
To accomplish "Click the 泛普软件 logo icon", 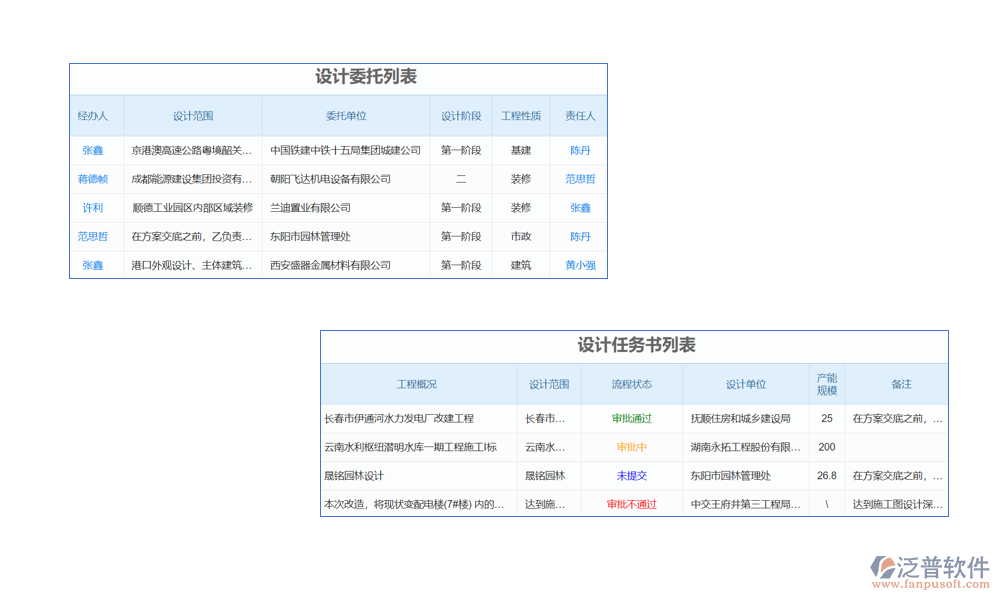I will [x=885, y=567].
